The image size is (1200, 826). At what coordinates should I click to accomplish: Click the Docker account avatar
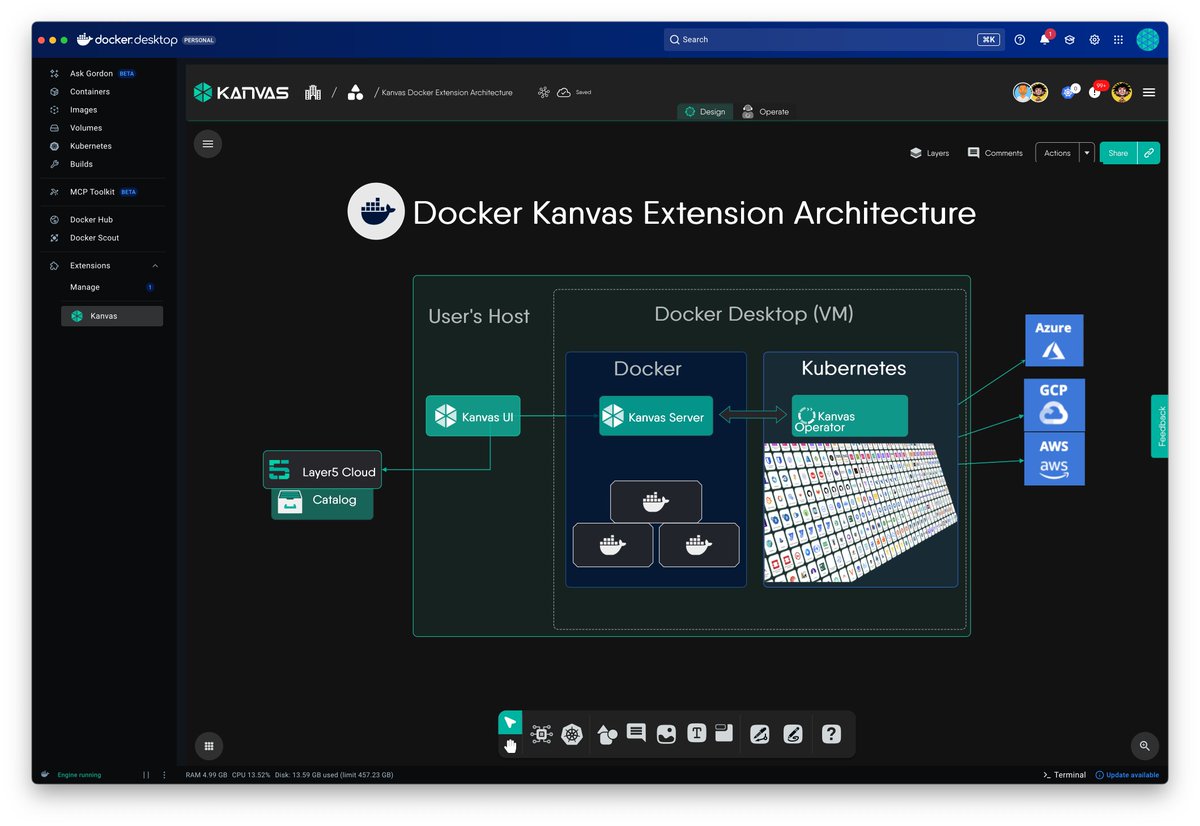(1148, 40)
